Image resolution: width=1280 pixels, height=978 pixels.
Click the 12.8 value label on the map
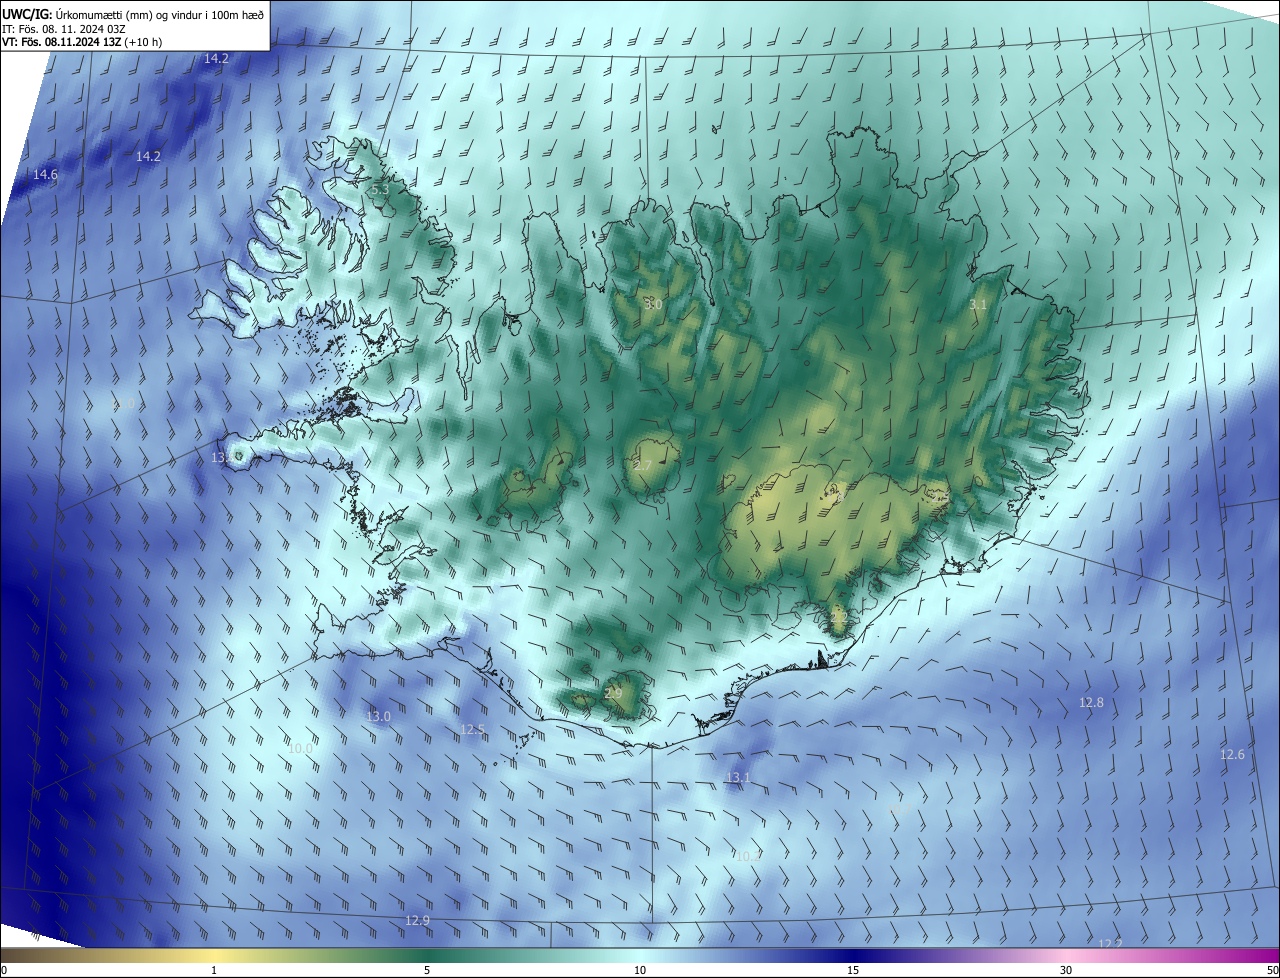(x=1091, y=702)
